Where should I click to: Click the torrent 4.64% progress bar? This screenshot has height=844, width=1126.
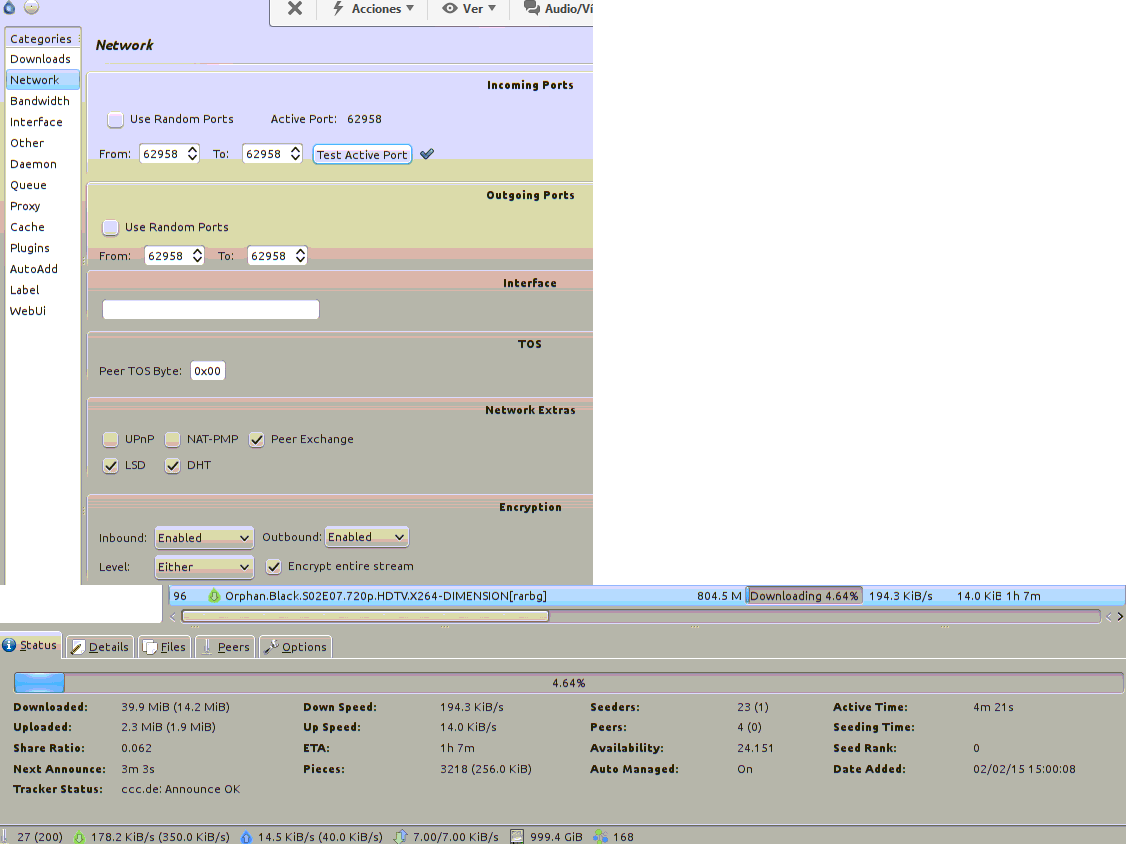point(568,683)
